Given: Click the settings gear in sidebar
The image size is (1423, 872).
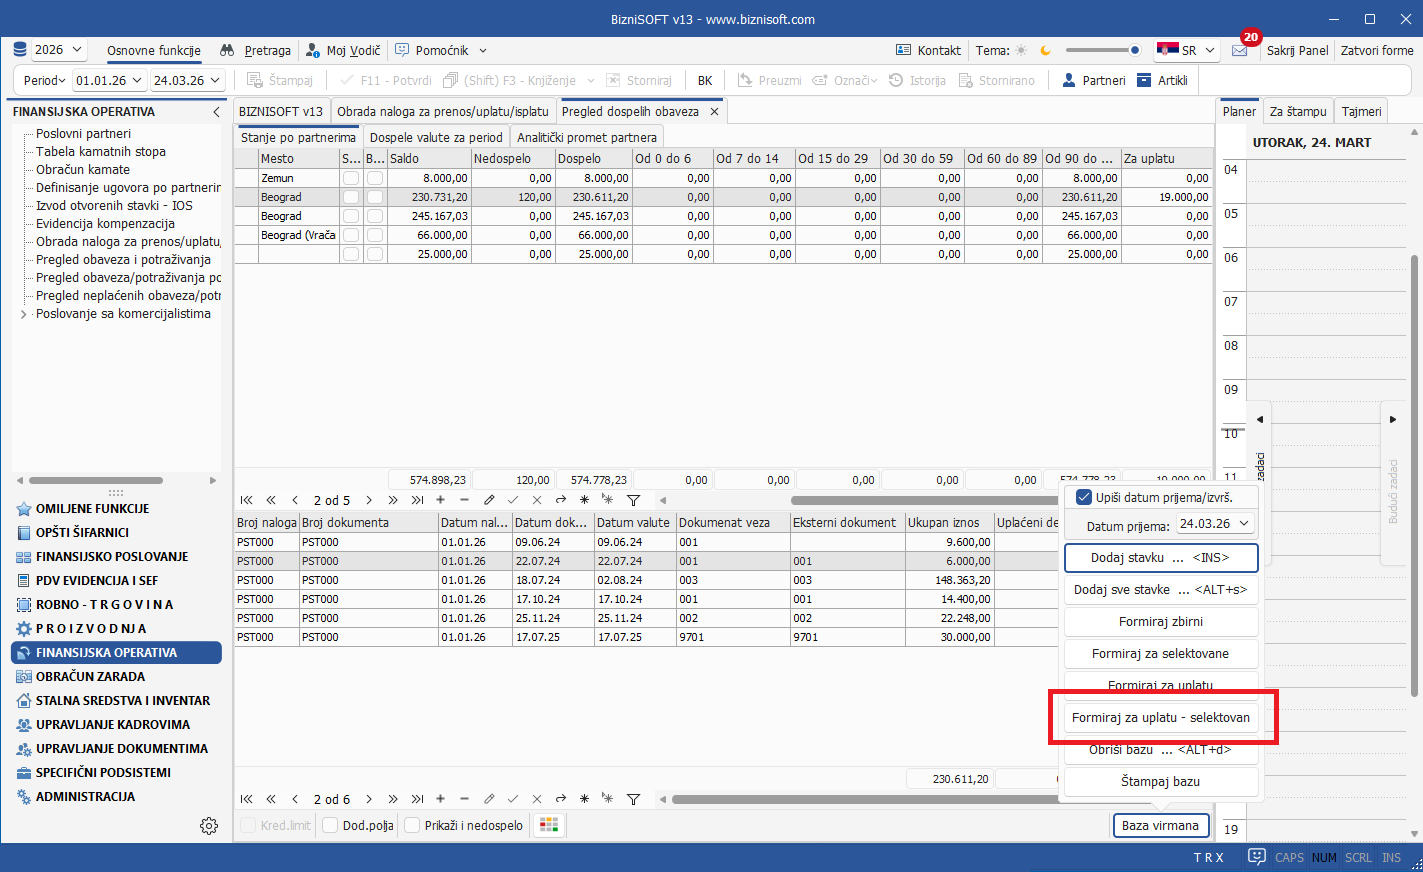Looking at the screenshot, I should pyautogui.click(x=209, y=825).
